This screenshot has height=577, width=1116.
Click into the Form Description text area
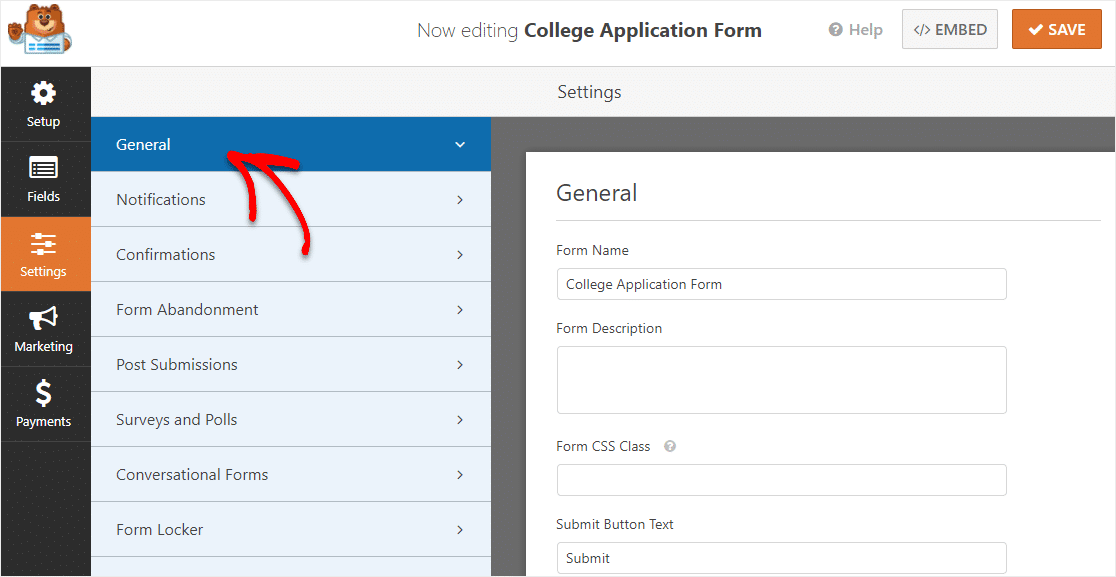(x=781, y=380)
